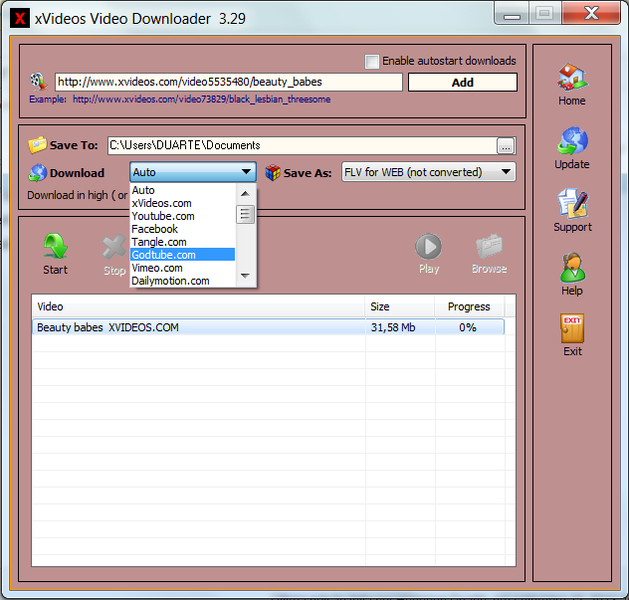Open the Save As format dropdown
Viewport: 629px width, 600px height.
428,172
